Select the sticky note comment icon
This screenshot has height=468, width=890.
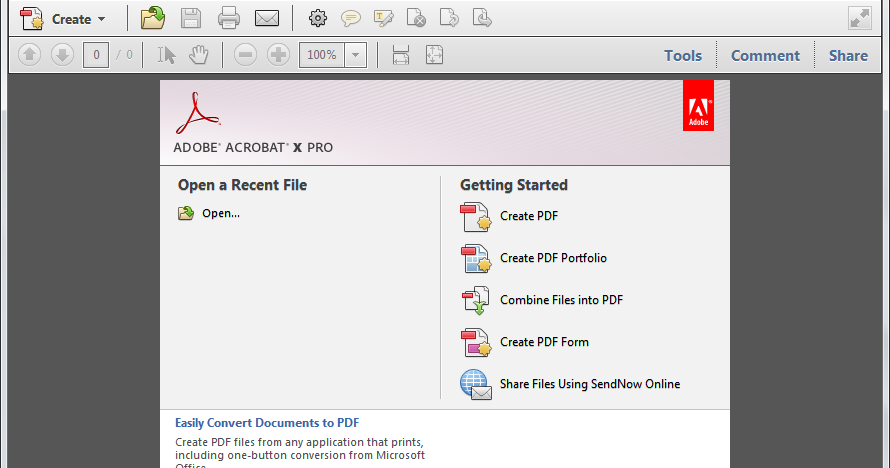click(x=350, y=19)
